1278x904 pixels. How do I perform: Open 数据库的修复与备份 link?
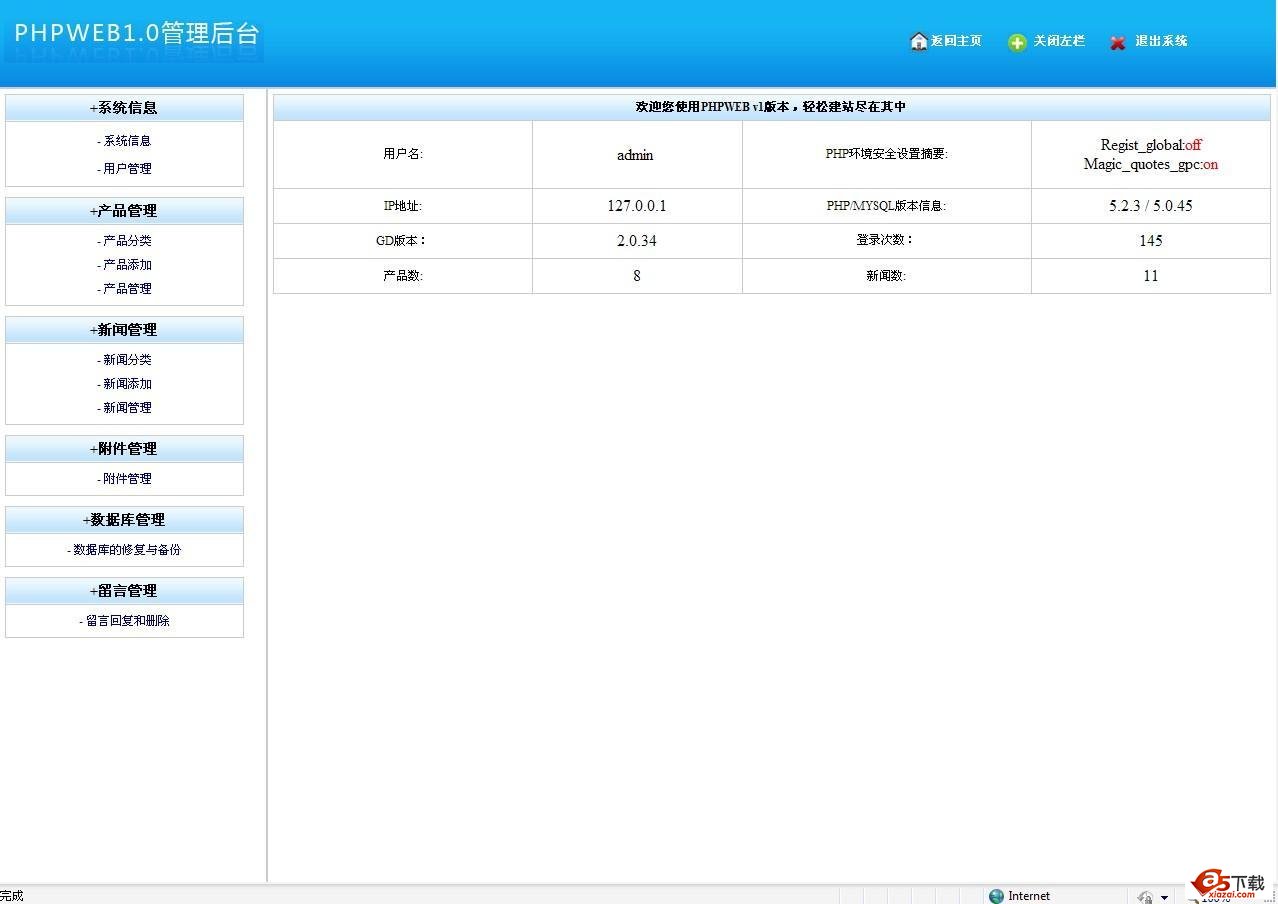[125, 550]
